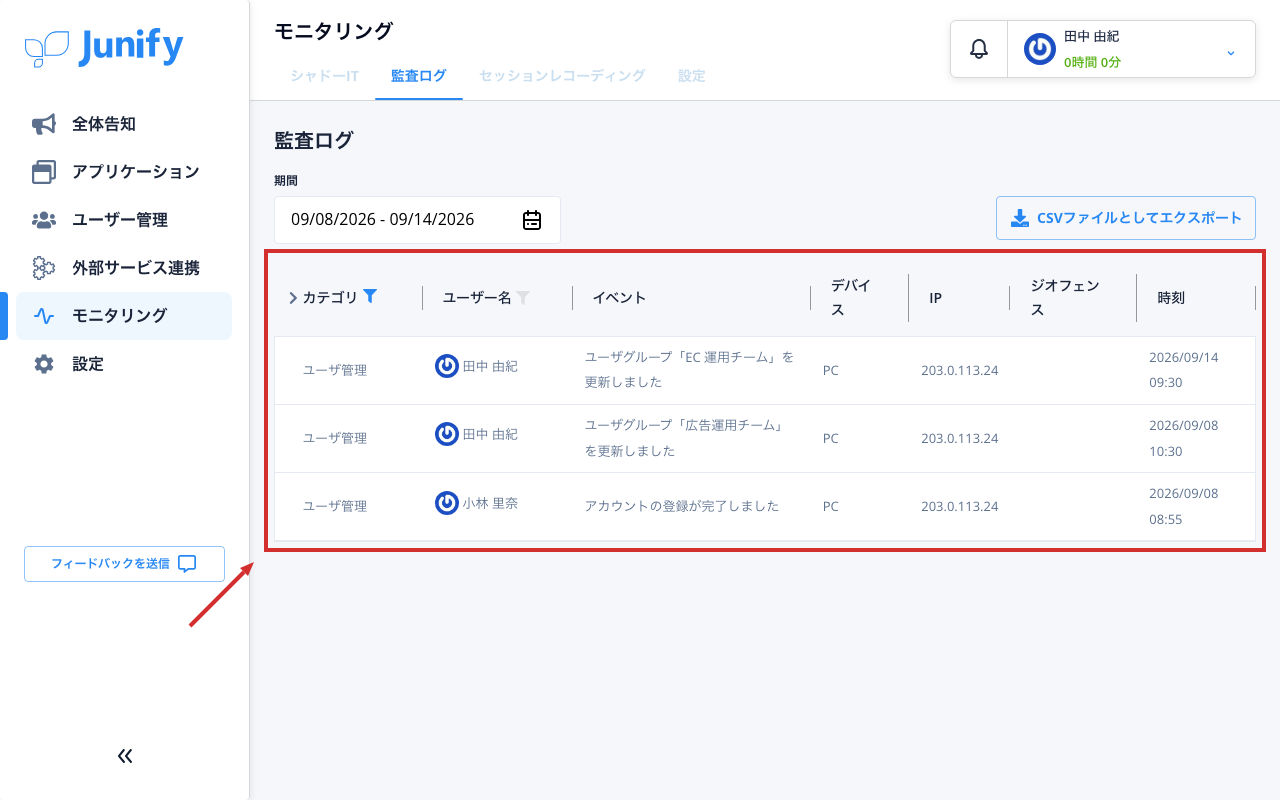Collapse sidebar with double chevron
The width and height of the screenshot is (1280, 800).
click(125, 756)
